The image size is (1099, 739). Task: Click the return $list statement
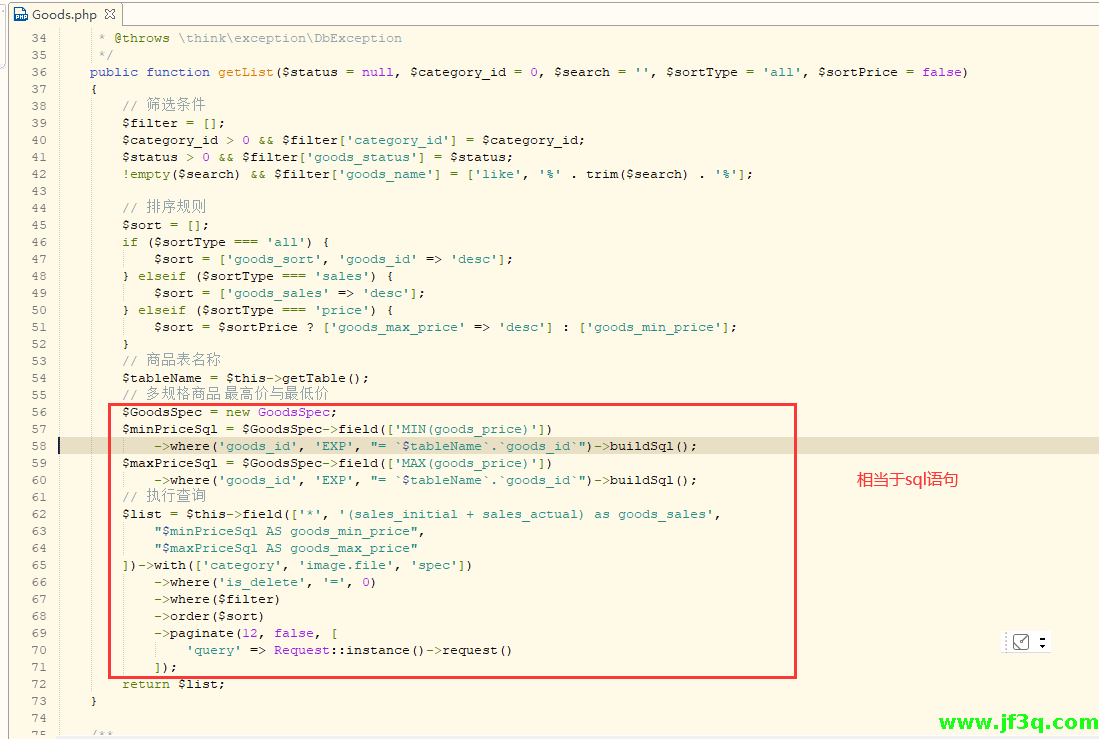click(x=173, y=684)
